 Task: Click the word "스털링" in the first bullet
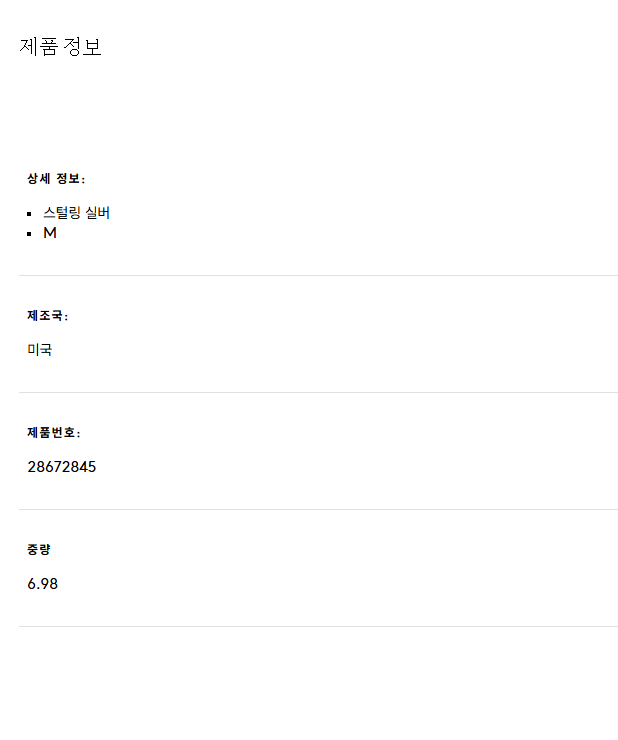tap(62, 213)
